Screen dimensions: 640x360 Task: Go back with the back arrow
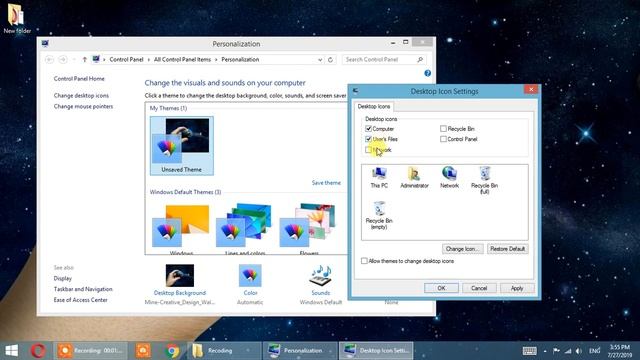(49, 60)
